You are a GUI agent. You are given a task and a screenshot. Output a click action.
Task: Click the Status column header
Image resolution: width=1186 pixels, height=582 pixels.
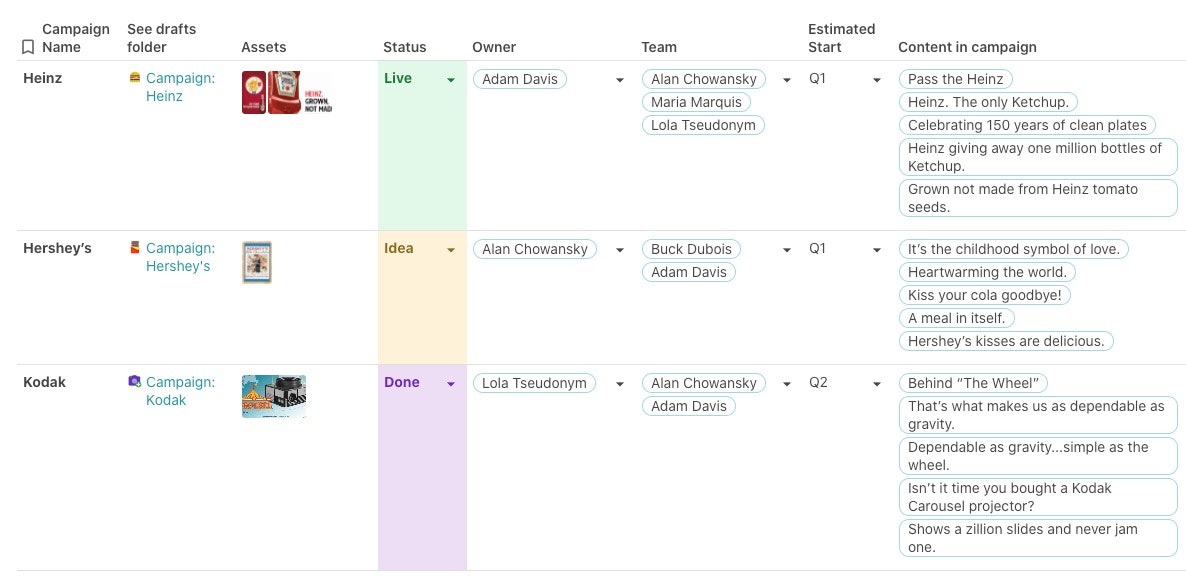[404, 47]
